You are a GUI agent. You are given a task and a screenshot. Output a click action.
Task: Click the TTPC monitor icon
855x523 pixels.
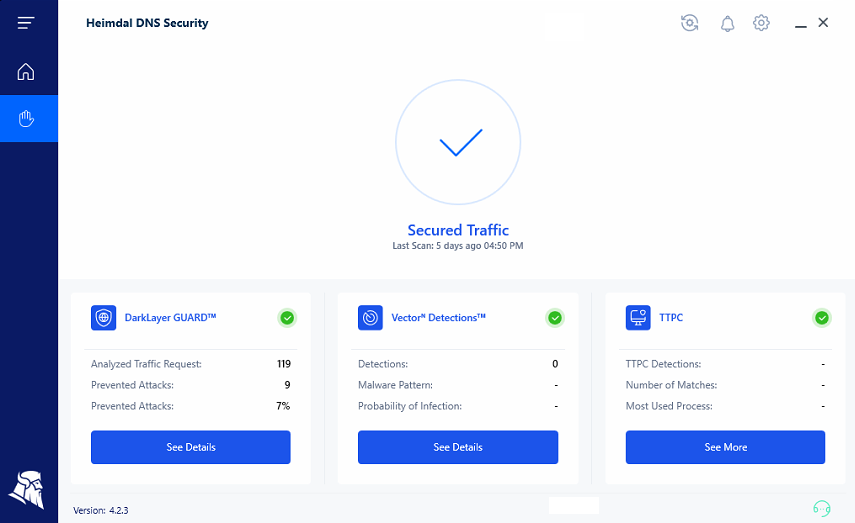(638, 317)
